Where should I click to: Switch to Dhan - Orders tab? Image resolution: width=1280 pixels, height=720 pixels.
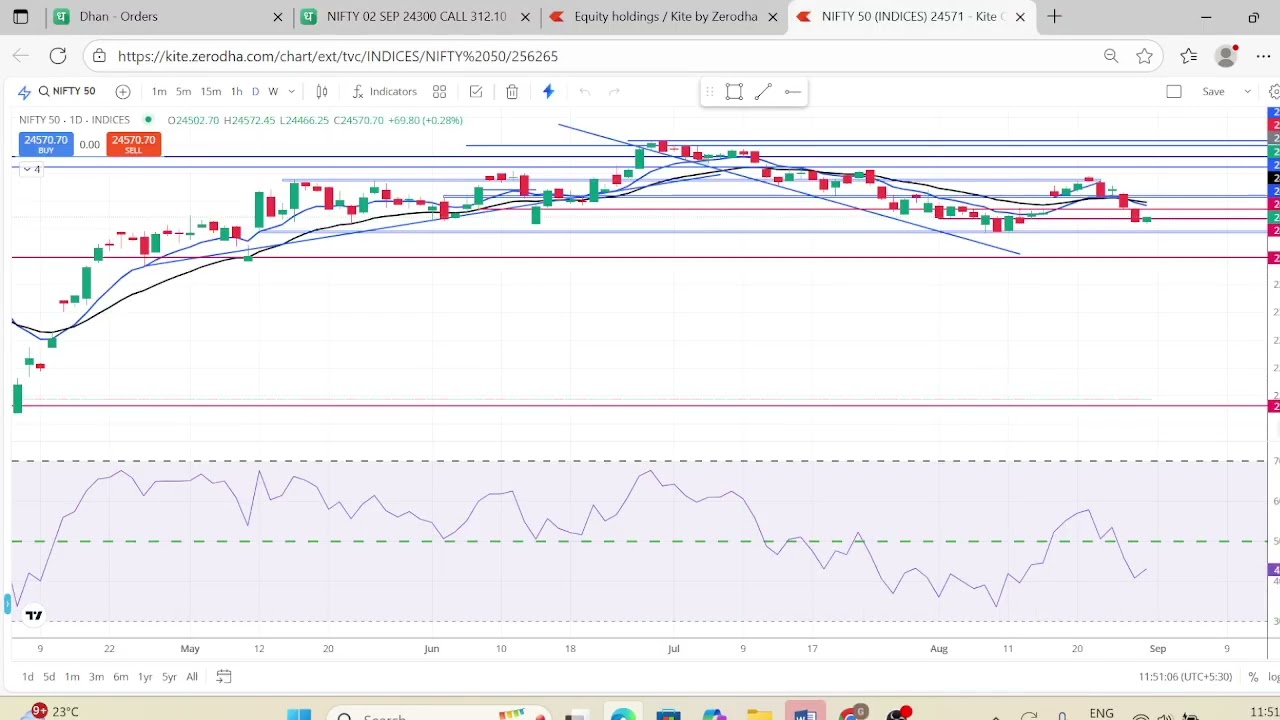168,17
